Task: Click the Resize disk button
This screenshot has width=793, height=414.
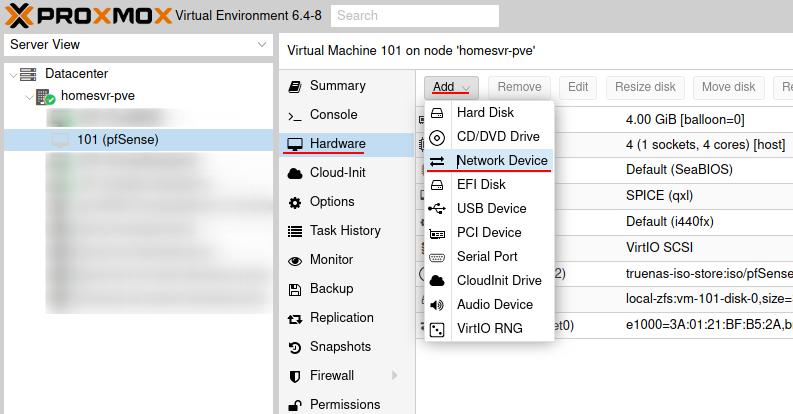Action: [645, 87]
